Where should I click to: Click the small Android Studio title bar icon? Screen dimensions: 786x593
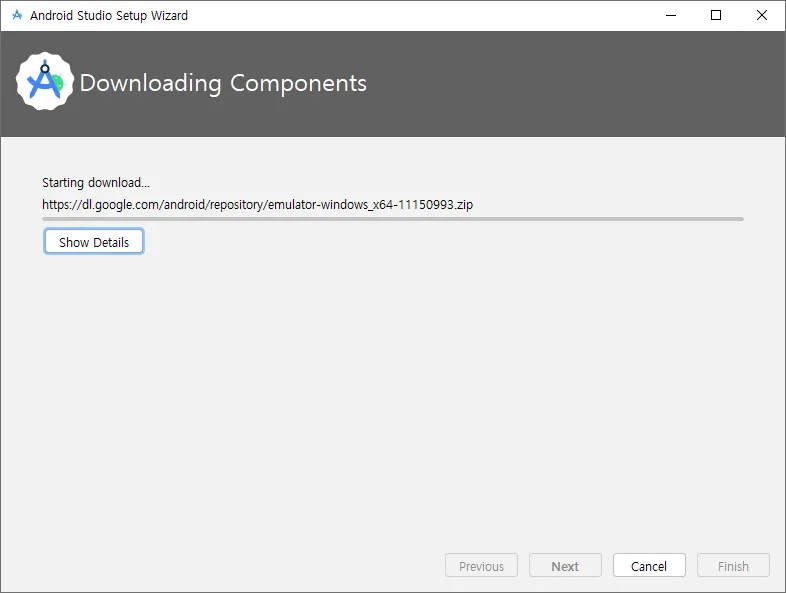(x=17, y=15)
